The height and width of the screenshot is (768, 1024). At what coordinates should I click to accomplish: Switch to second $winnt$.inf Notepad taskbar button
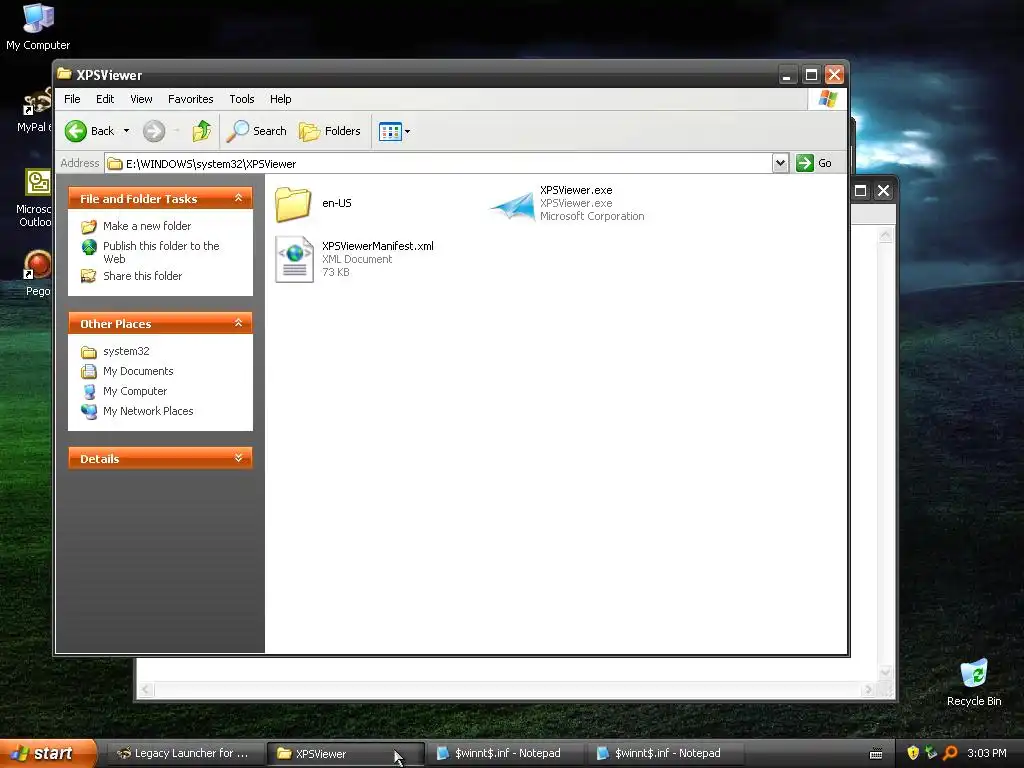pyautogui.click(x=665, y=754)
